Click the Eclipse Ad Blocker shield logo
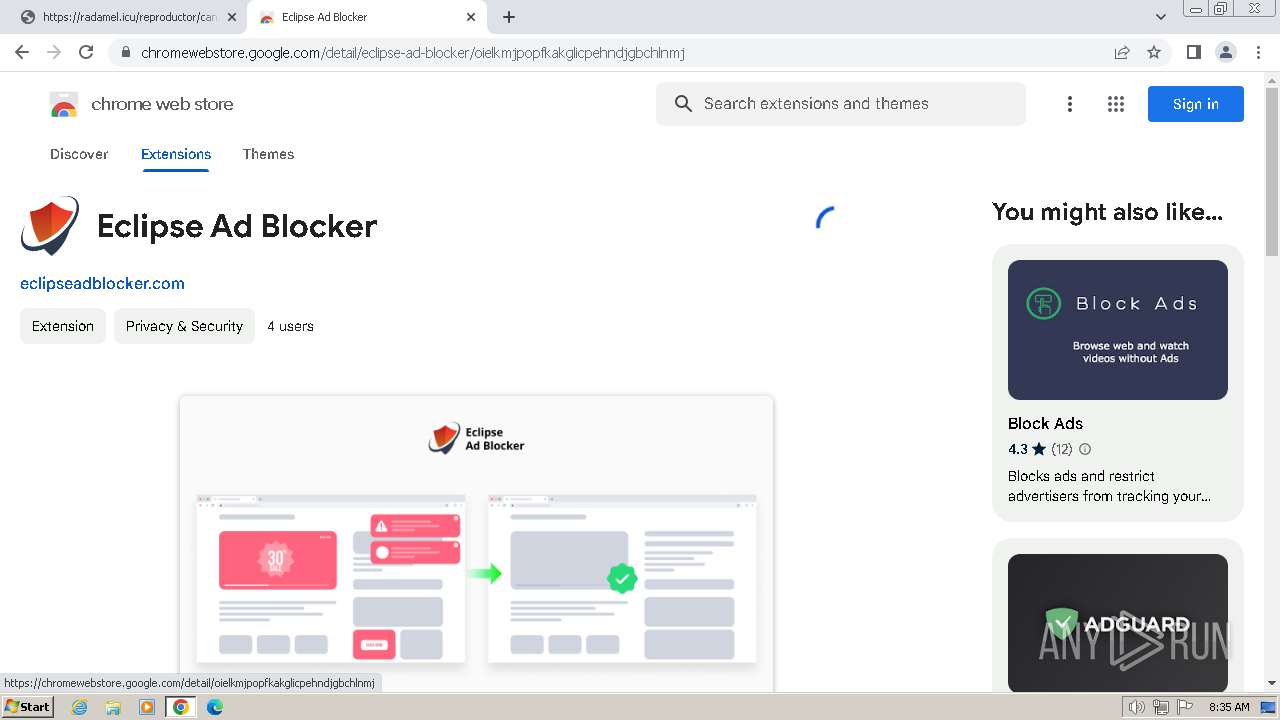The image size is (1280, 720). [x=49, y=225]
